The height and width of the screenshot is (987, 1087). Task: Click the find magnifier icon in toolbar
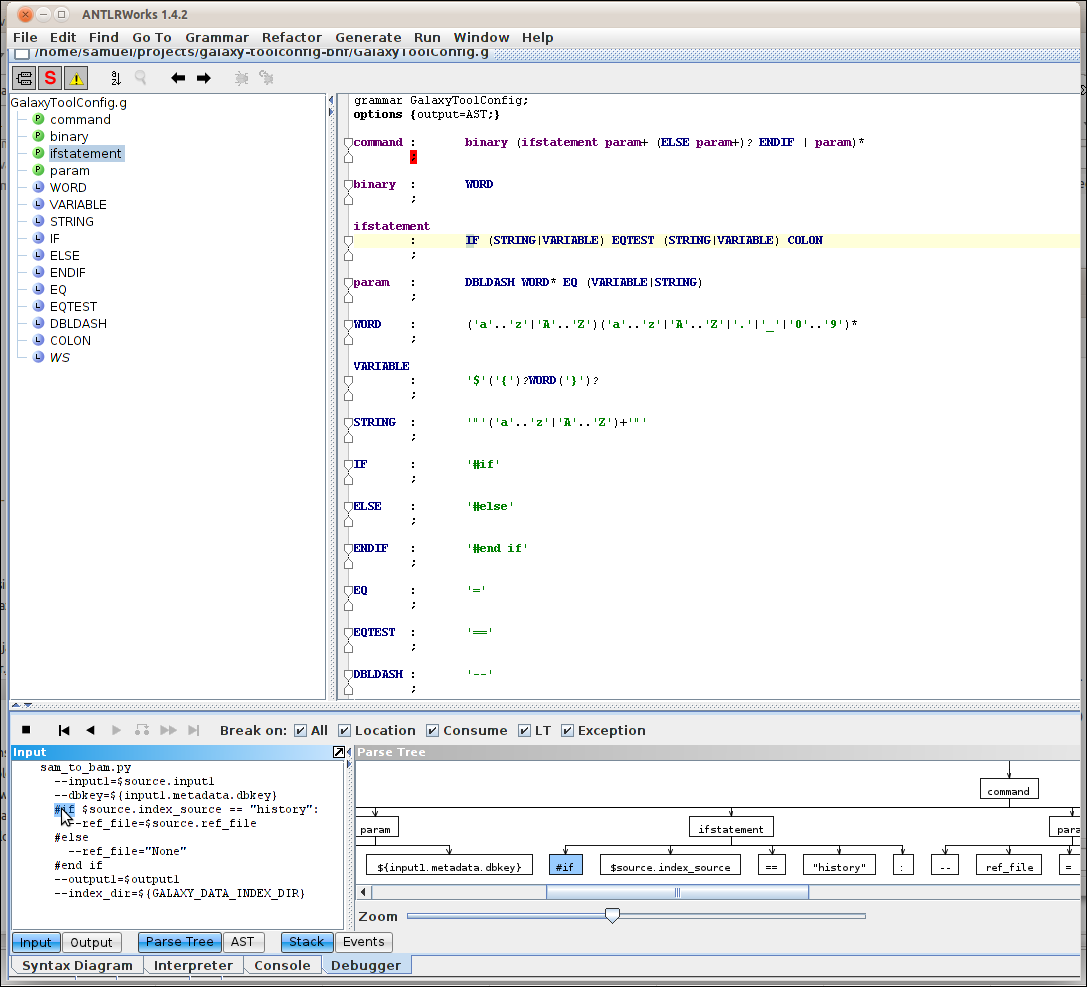point(141,78)
